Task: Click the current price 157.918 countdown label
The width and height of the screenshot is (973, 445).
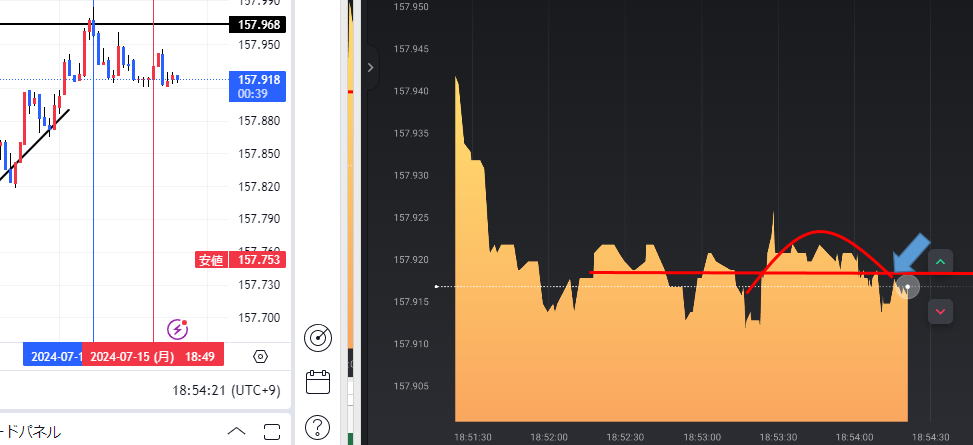Action: click(257, 85)
